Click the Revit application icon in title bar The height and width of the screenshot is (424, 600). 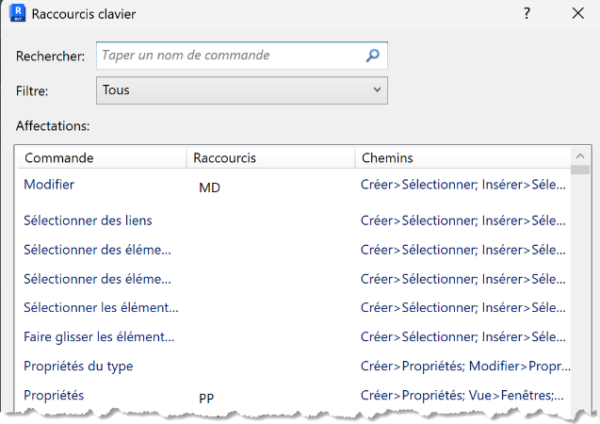coord(17,13)
